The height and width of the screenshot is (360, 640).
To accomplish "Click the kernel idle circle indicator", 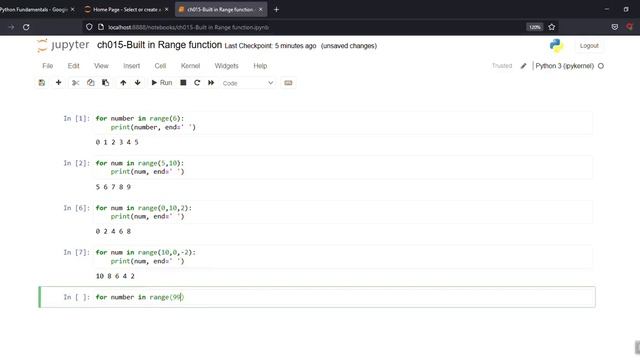I will 601,66.
